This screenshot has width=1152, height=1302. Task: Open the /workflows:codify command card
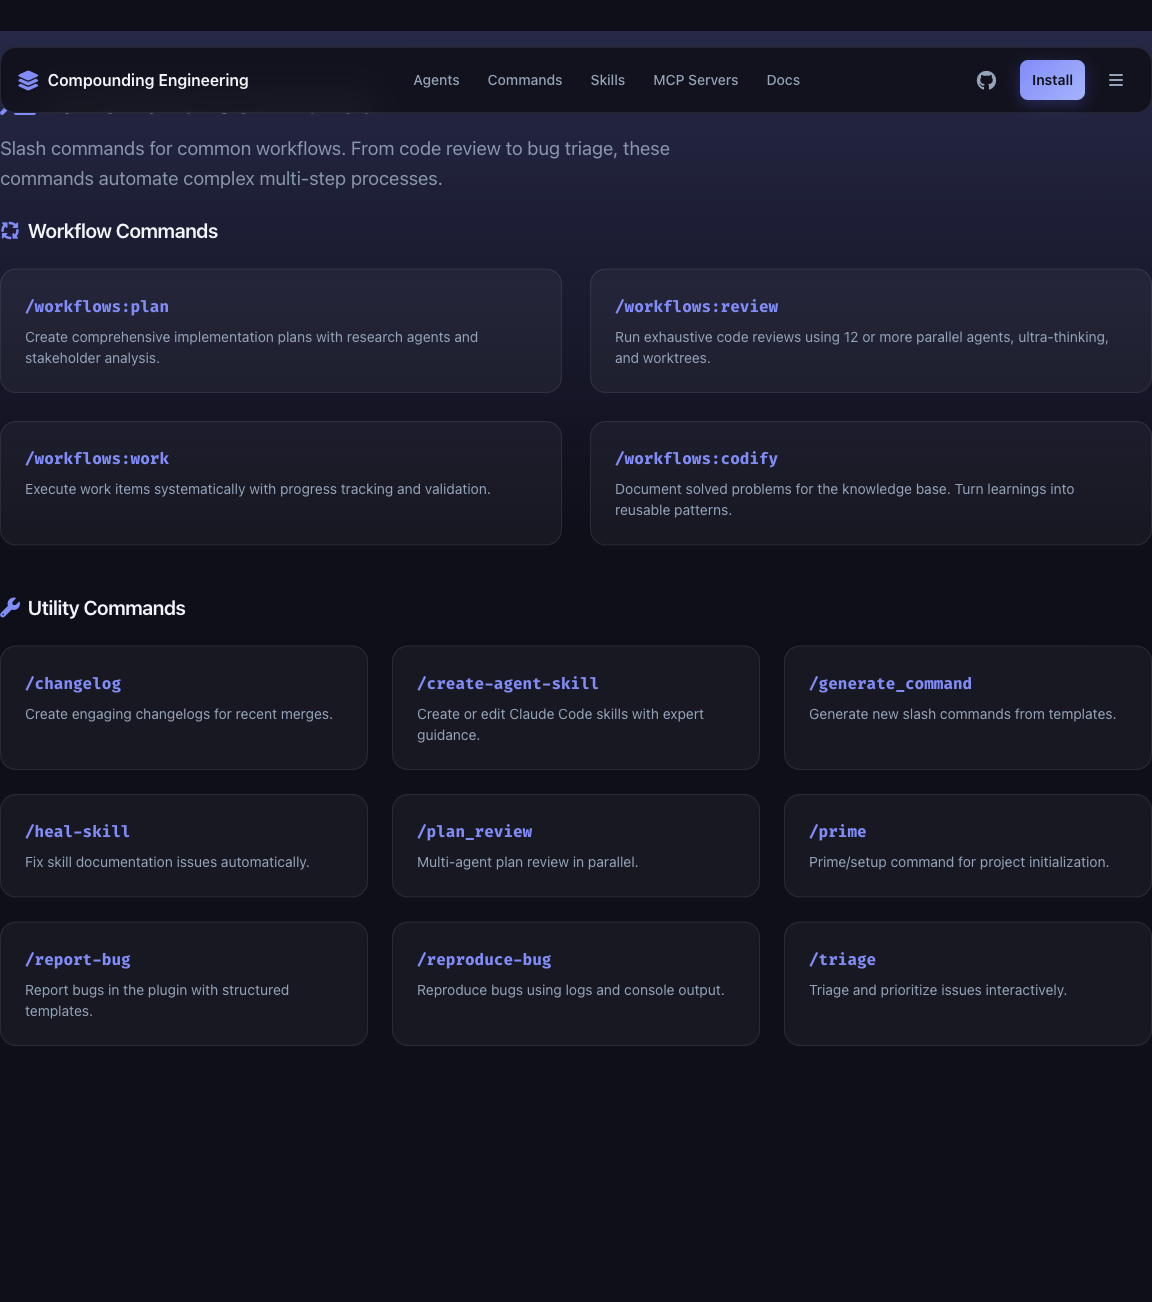870,483
